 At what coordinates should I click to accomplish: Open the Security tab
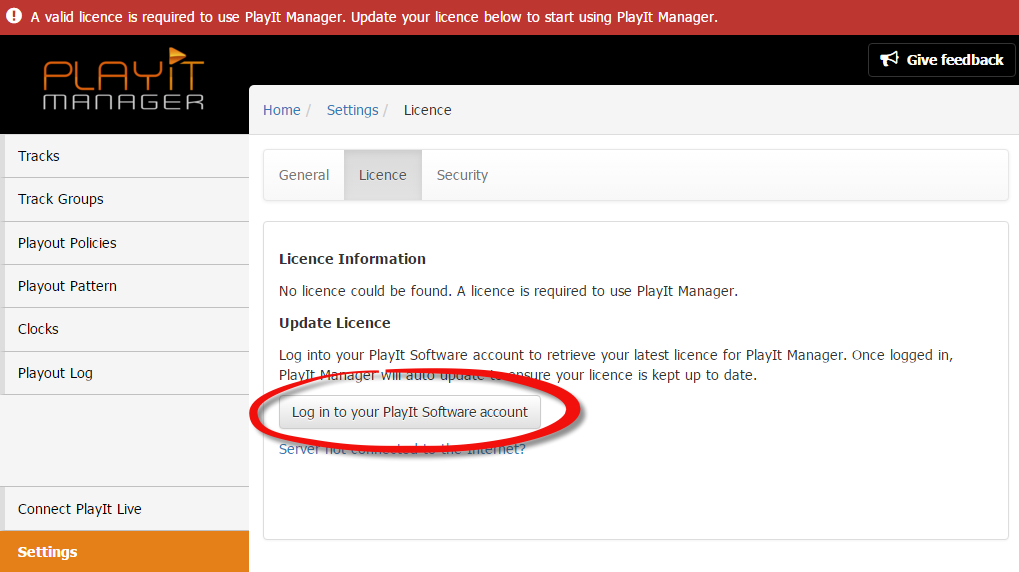[462, 175]
